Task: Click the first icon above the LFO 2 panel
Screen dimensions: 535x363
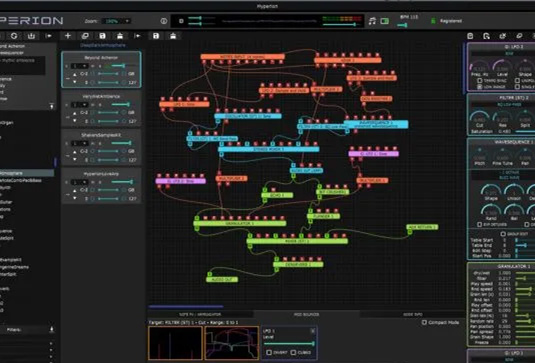Action: coord(470,36)
